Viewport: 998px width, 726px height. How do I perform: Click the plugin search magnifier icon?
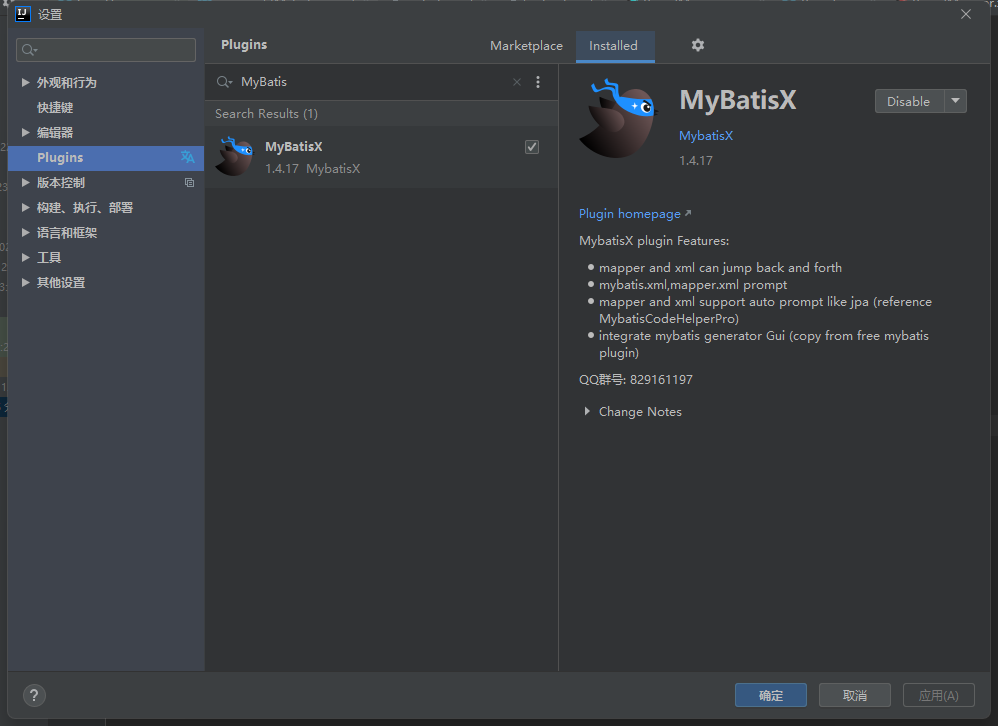coord(224,82)
